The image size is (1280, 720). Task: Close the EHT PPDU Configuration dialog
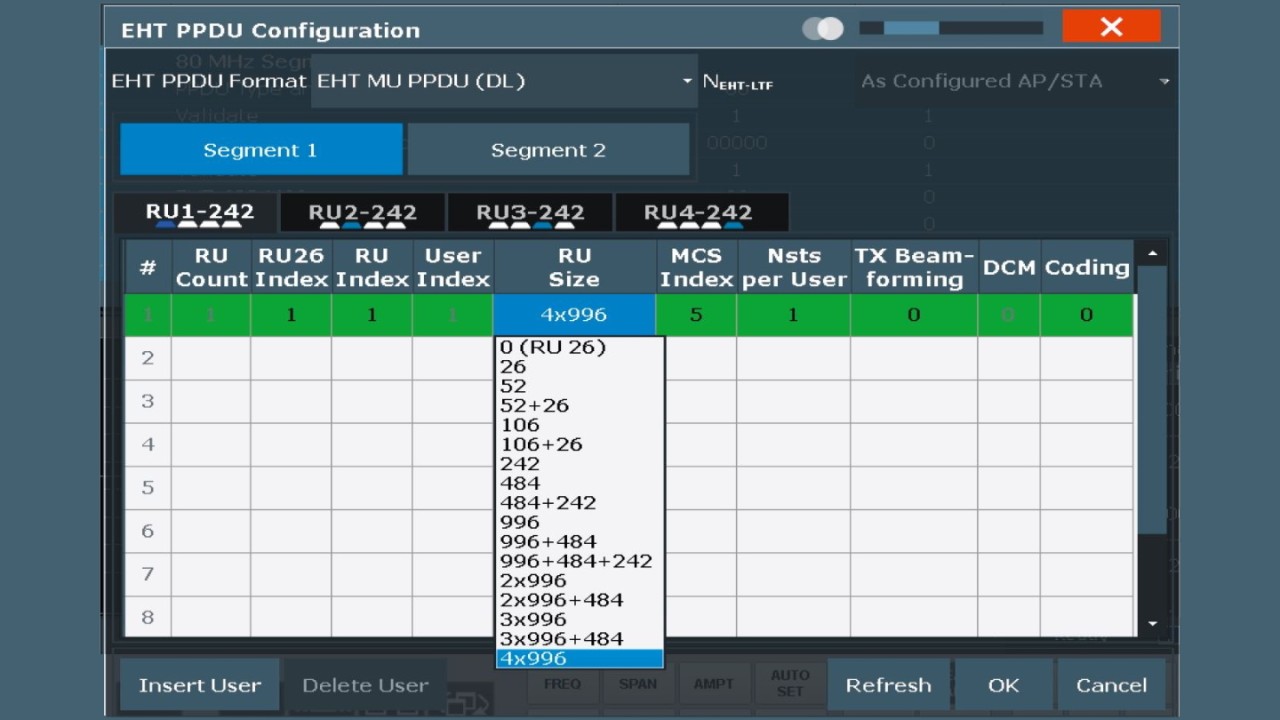coord(1111,27)
